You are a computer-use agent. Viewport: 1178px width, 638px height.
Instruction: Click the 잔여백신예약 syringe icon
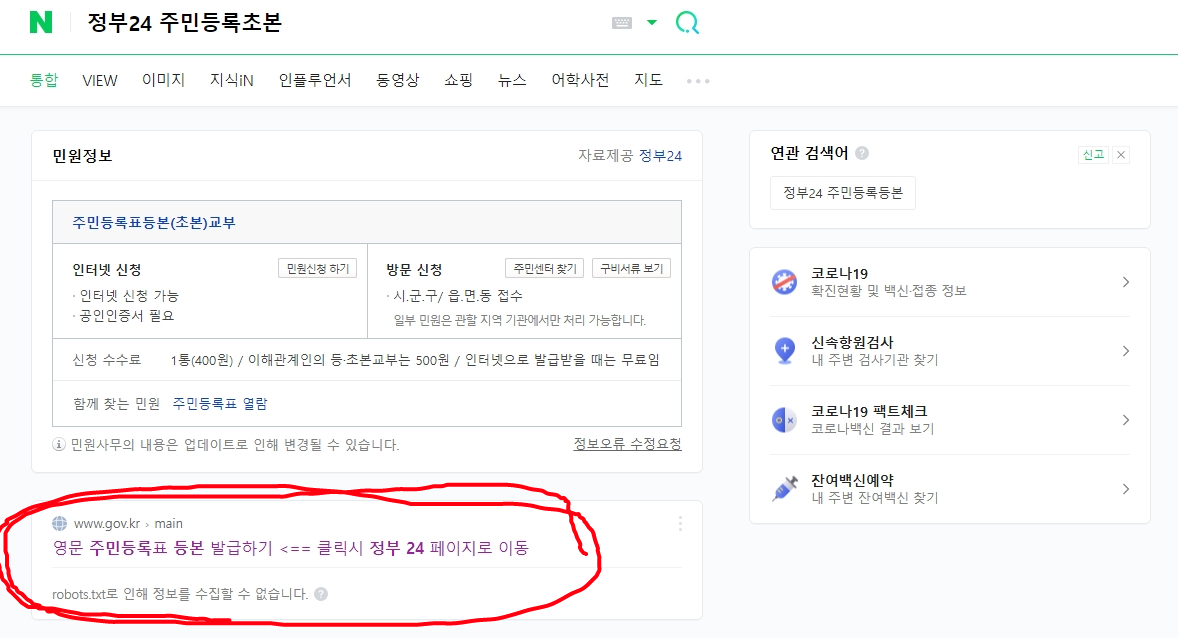784,488
